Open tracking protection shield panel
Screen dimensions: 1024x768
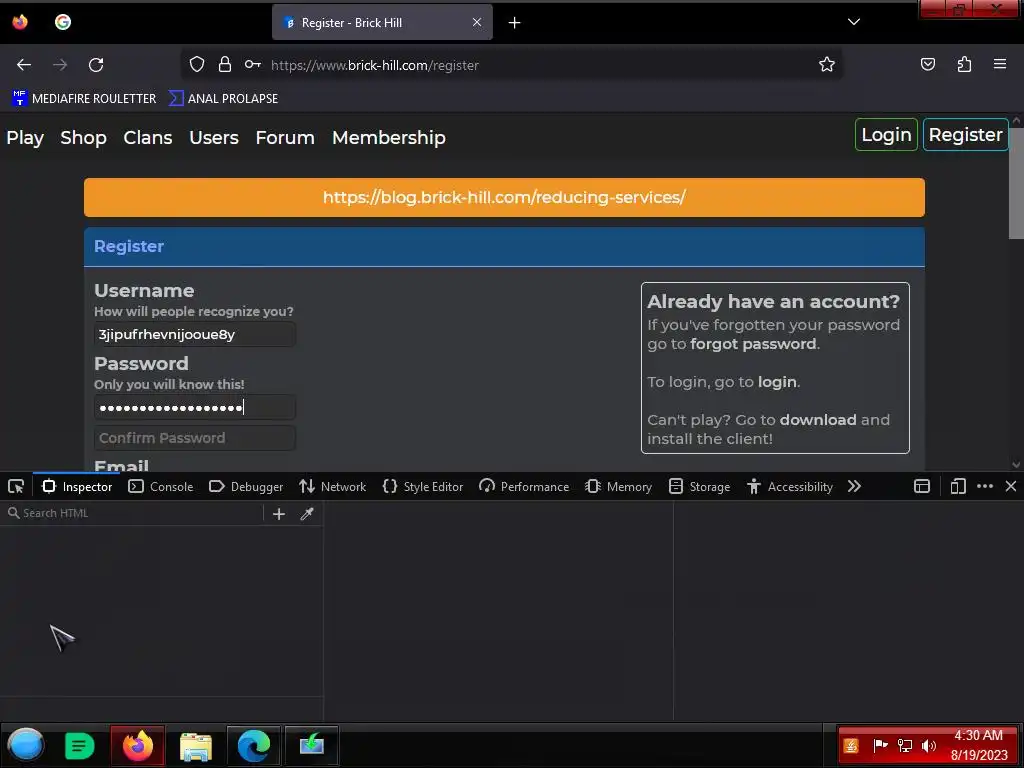click(197, 65)
